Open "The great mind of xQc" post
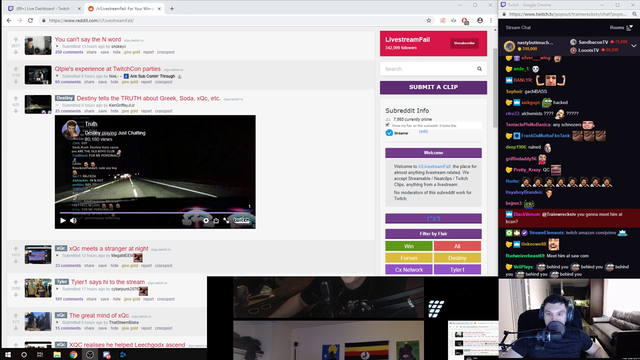 click(99, 316)
